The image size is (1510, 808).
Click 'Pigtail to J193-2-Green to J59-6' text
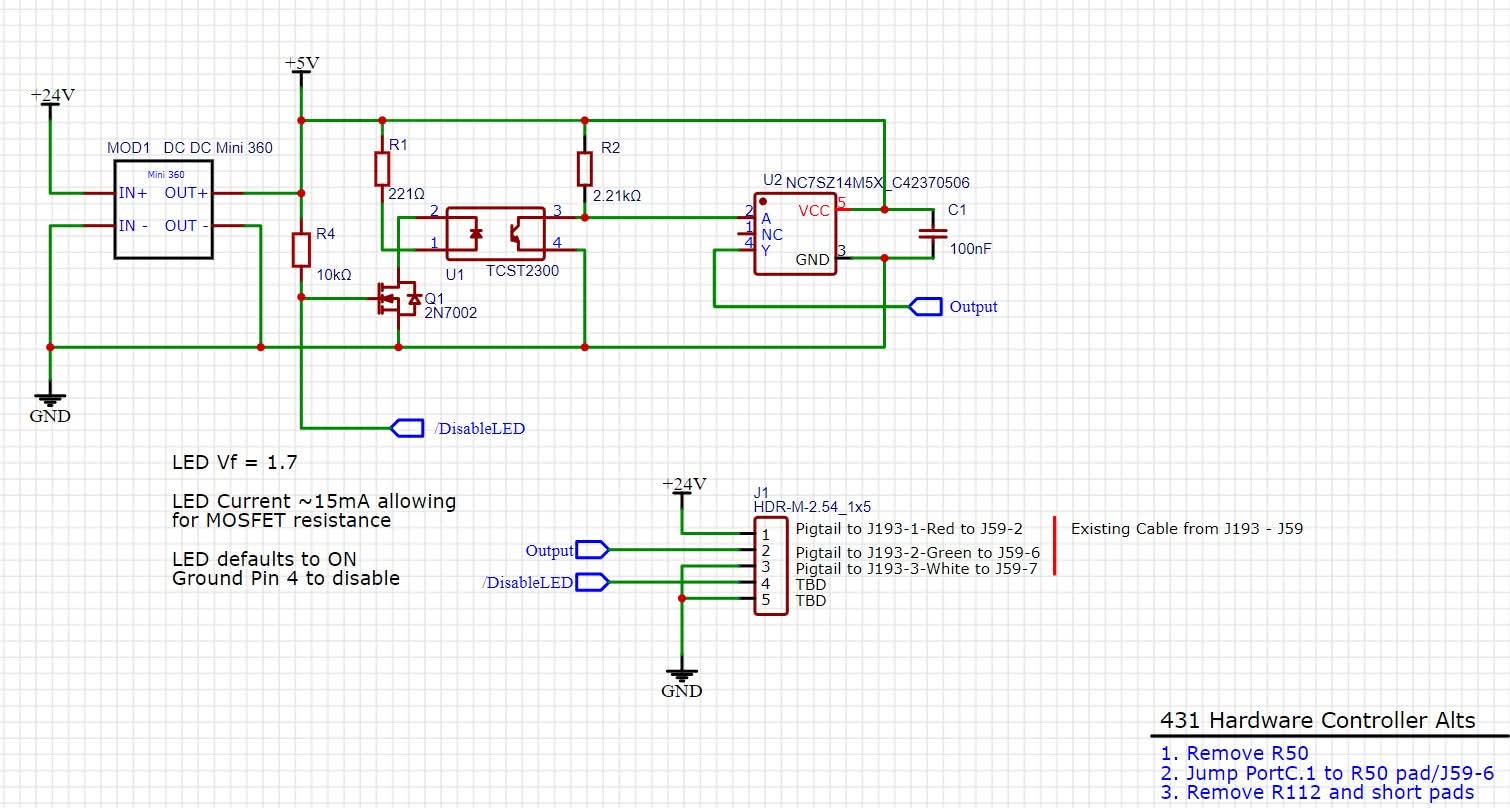click(x=918, y=553)
